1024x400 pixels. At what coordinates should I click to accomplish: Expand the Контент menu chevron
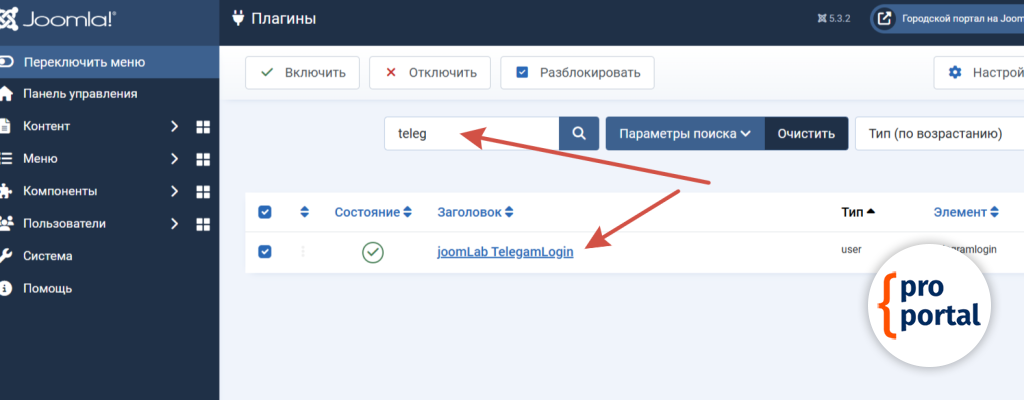click(174, 127)
